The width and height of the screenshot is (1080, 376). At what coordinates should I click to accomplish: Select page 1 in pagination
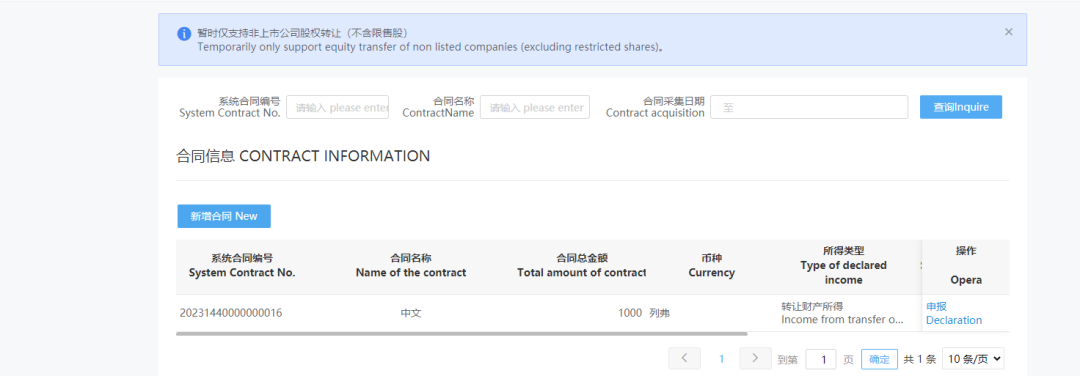coord(722,359)
